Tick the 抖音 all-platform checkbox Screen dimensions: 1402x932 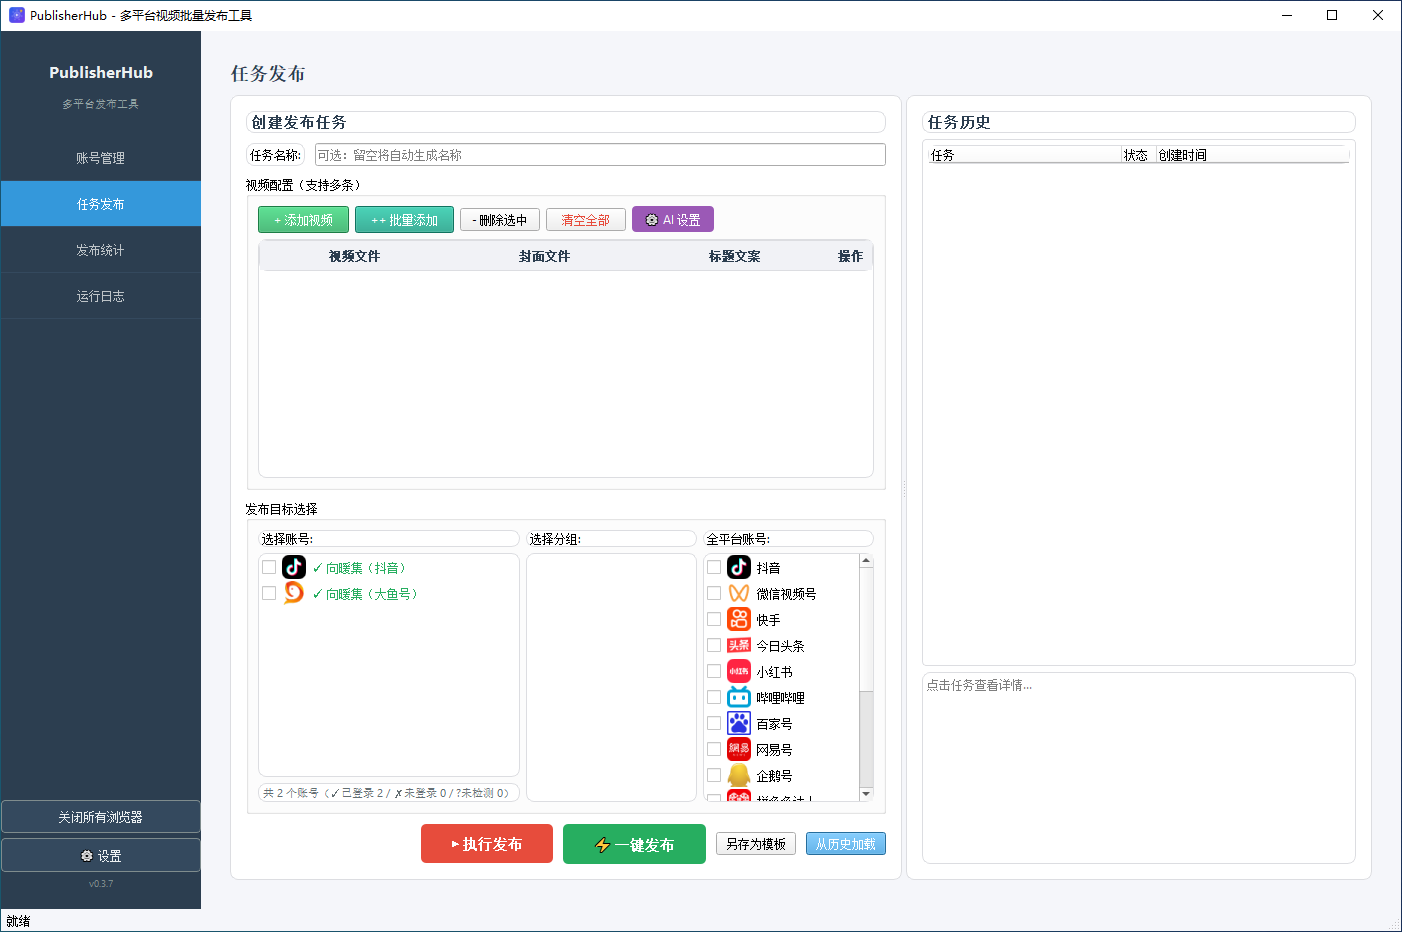coord(714,567)
